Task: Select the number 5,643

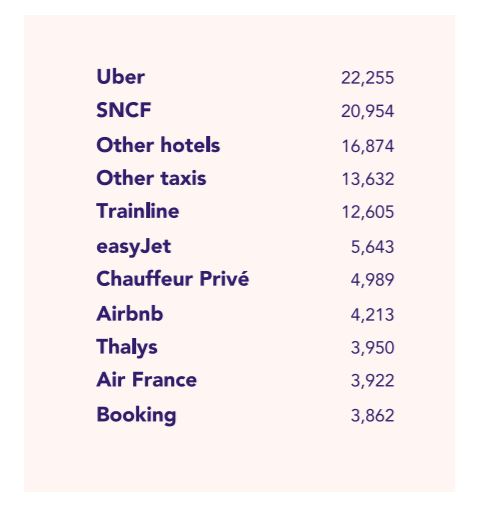Action: point(372,247)
